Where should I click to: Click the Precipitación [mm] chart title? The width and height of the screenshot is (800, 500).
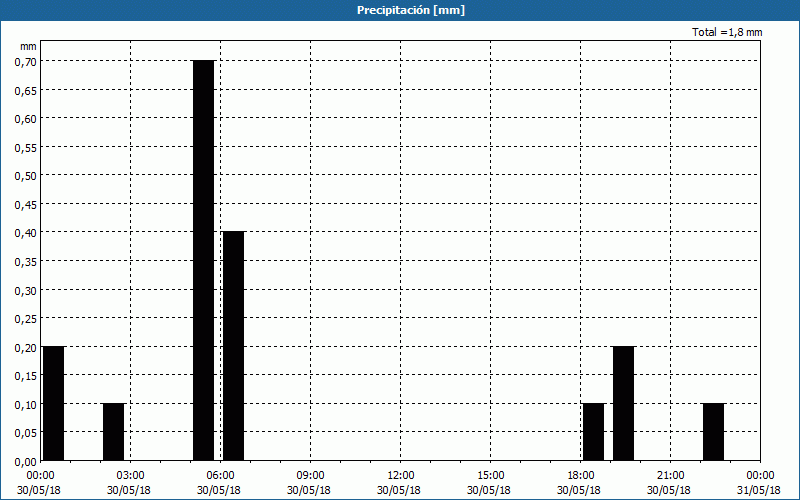point(411,10)
